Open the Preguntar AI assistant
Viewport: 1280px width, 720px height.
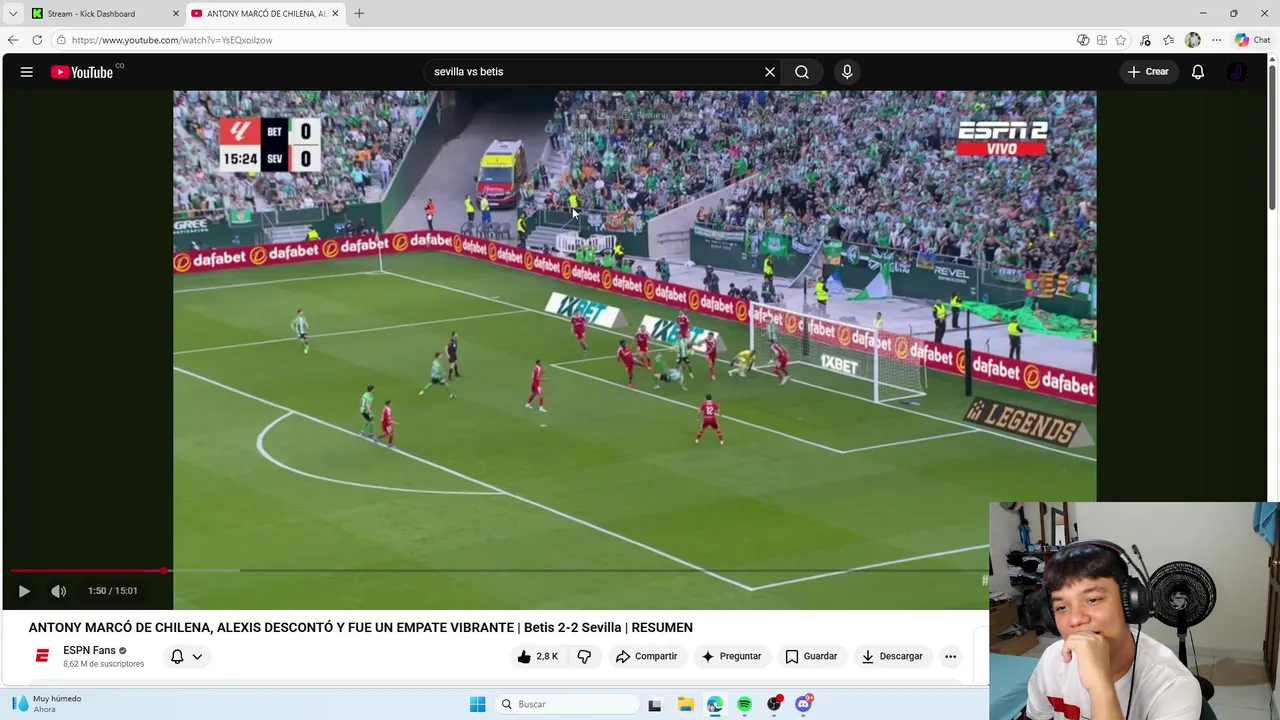pos(731,656)
